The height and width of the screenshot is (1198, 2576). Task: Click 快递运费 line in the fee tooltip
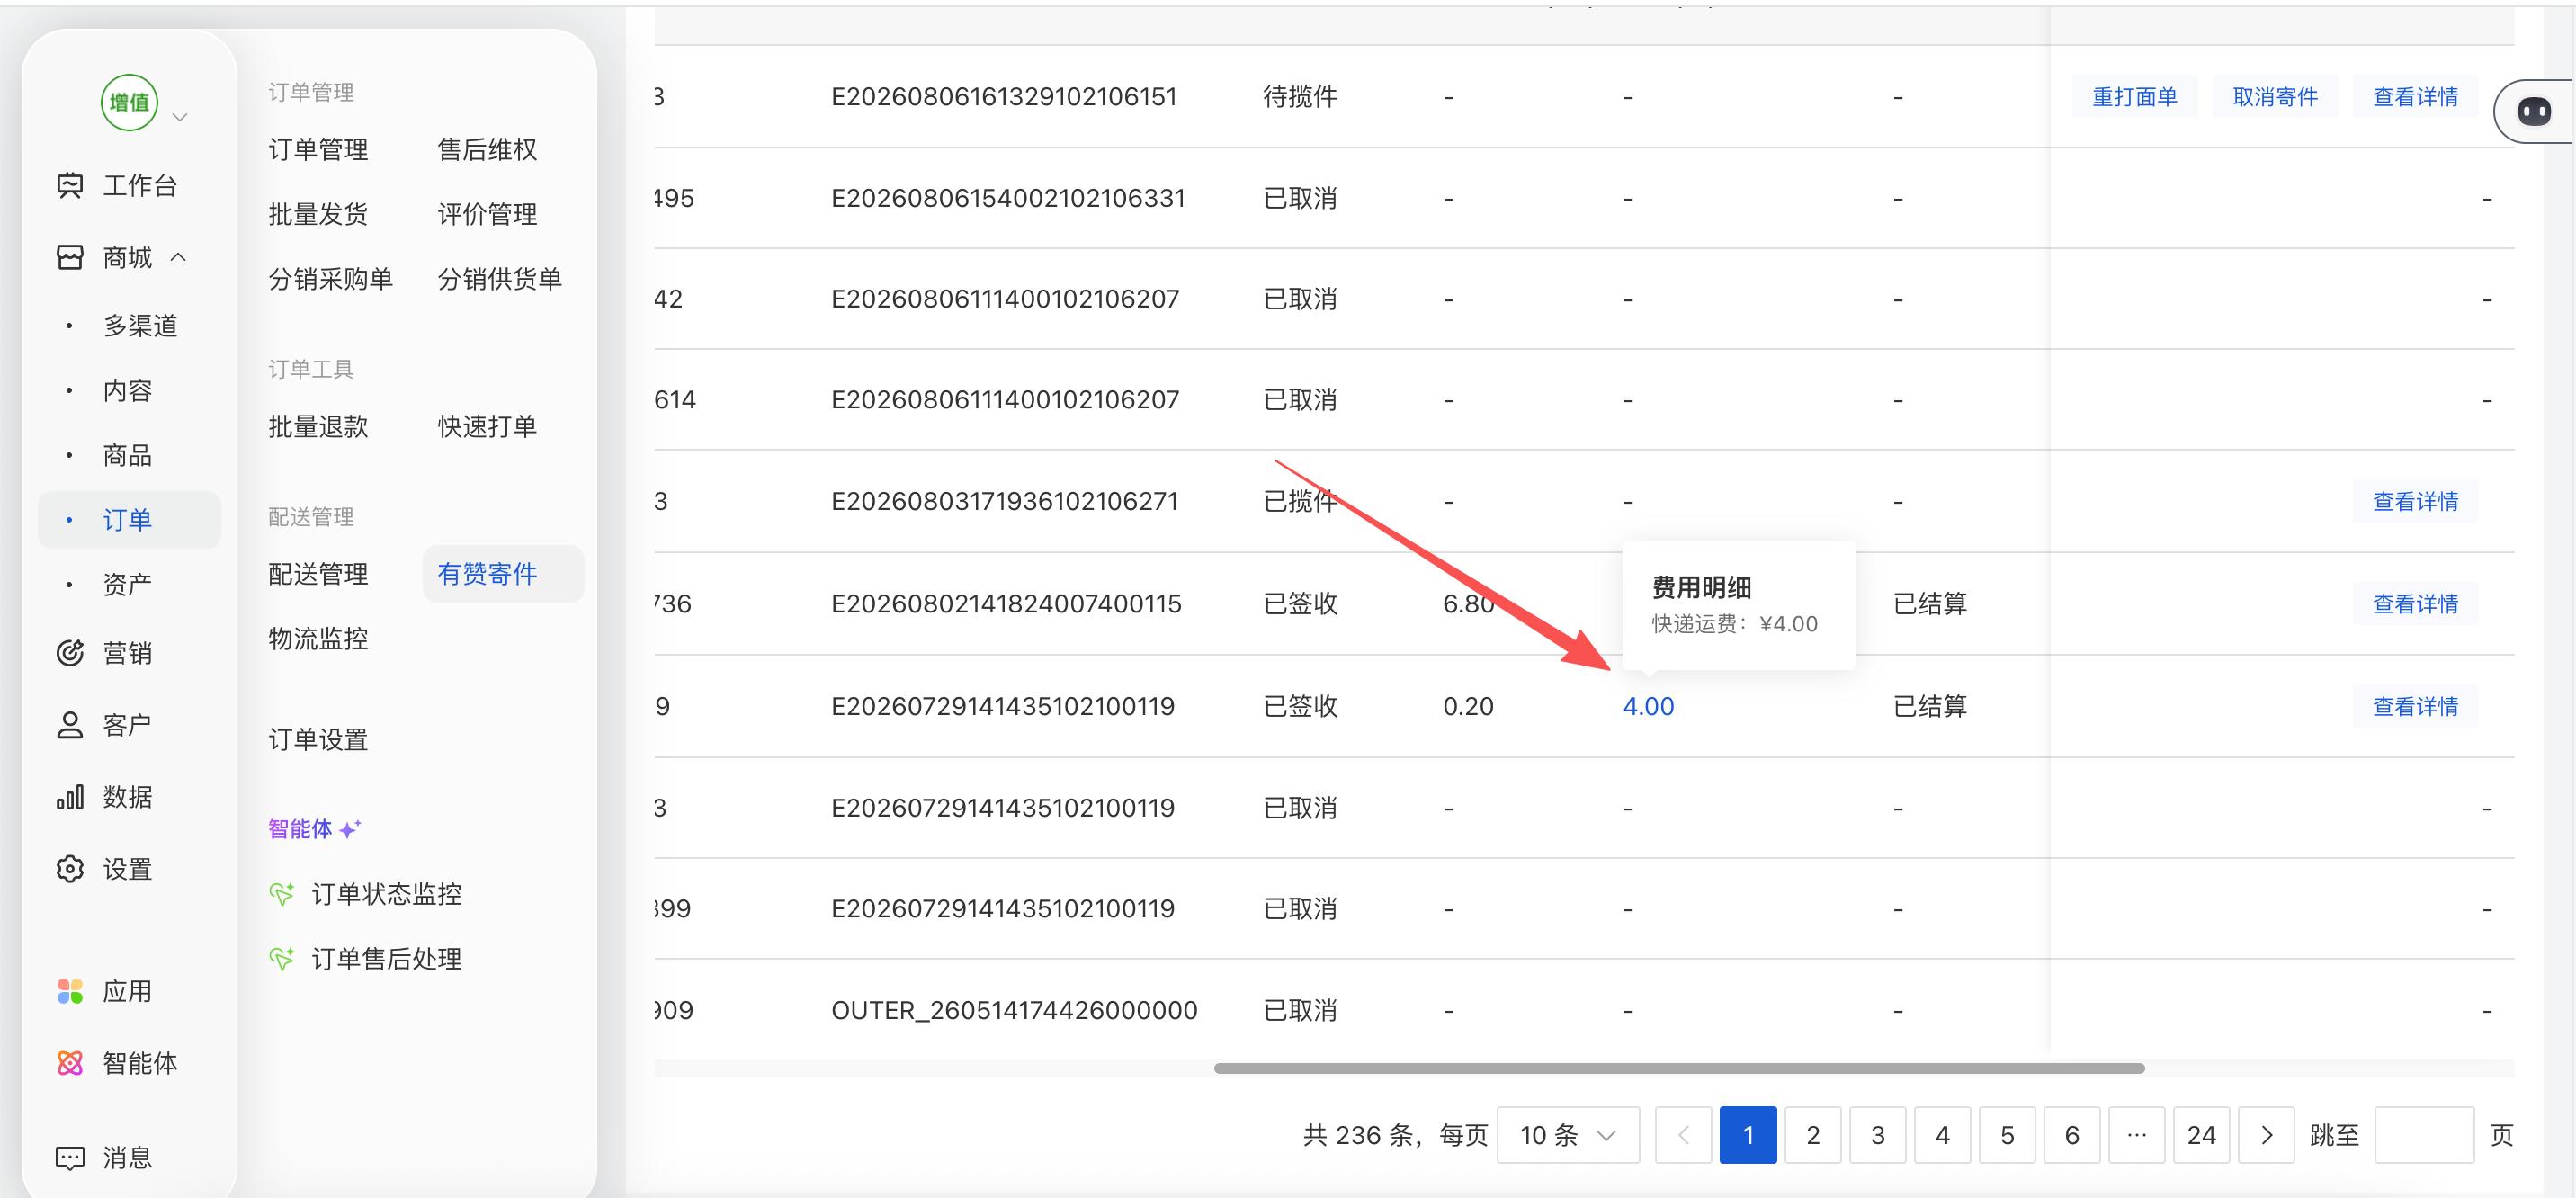(1735, 624)
